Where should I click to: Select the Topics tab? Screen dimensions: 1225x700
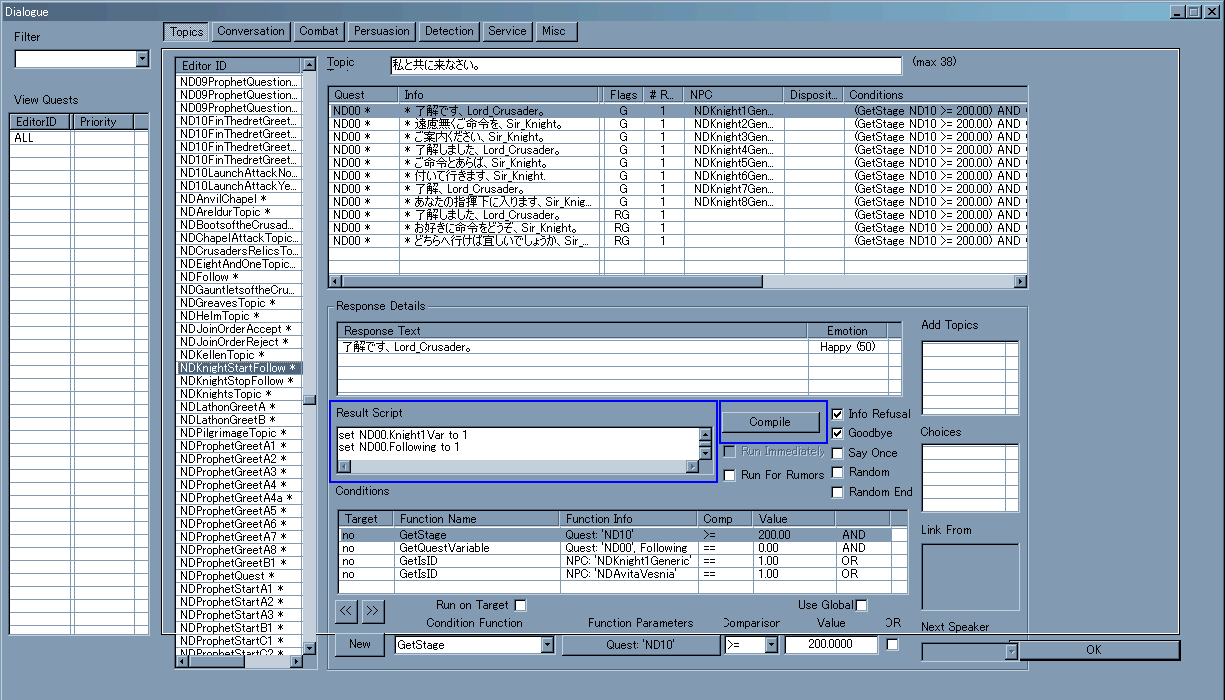(186, 32)
